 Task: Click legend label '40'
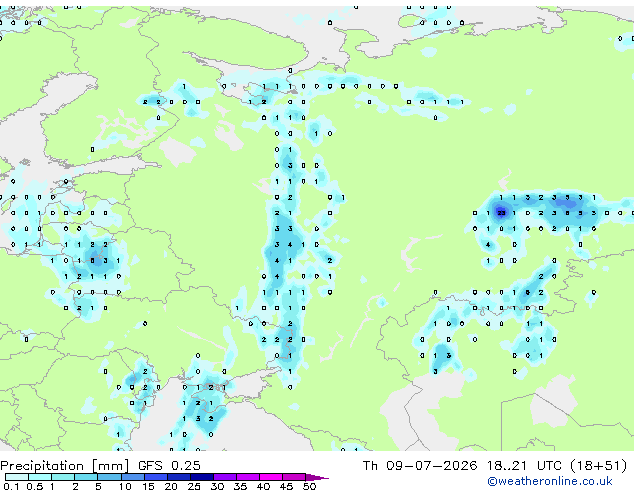263,486
